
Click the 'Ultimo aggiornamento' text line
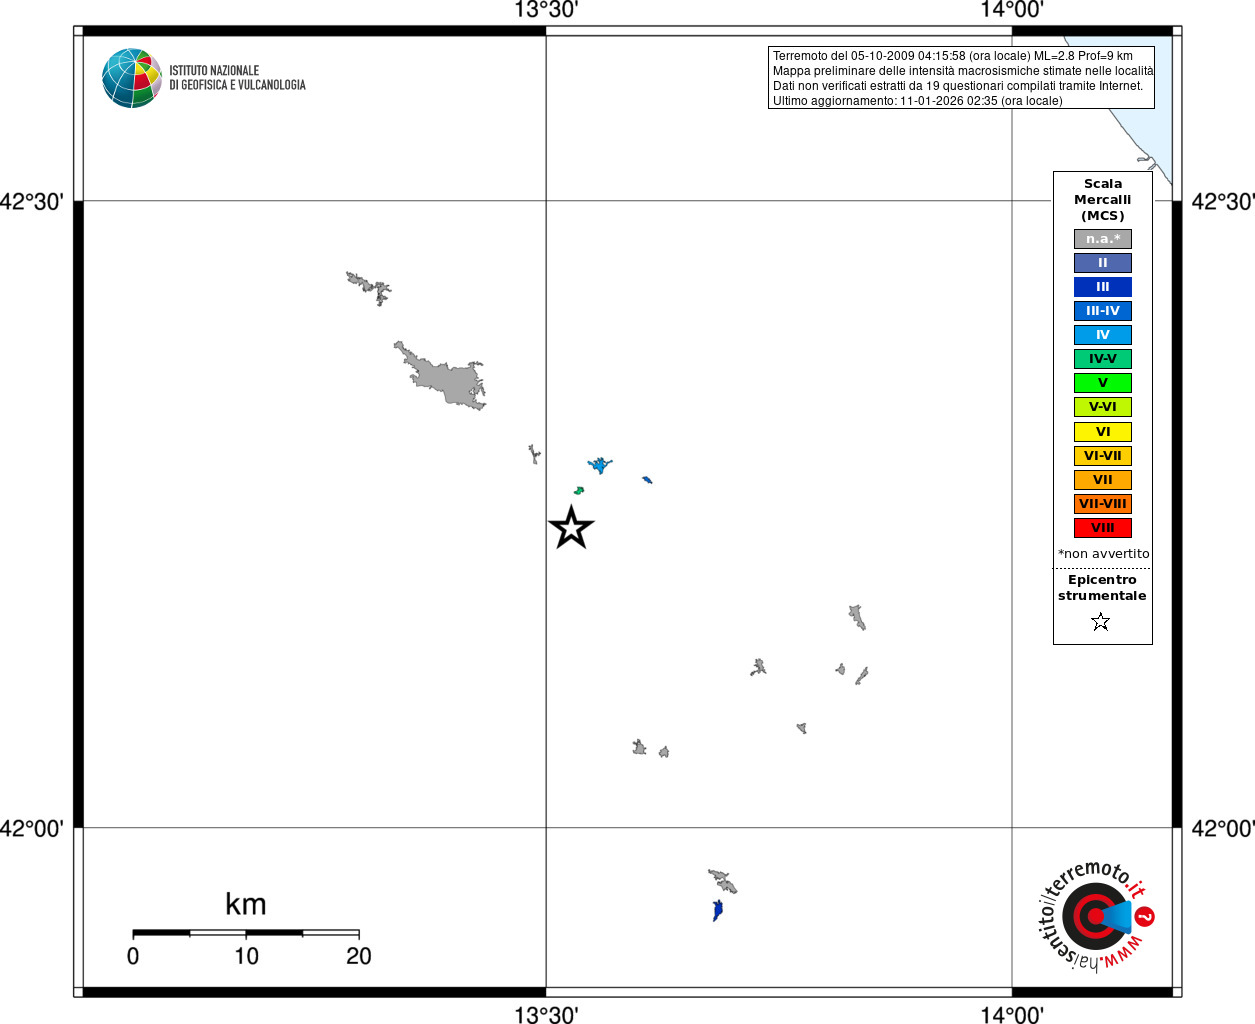tap(917, 101)
